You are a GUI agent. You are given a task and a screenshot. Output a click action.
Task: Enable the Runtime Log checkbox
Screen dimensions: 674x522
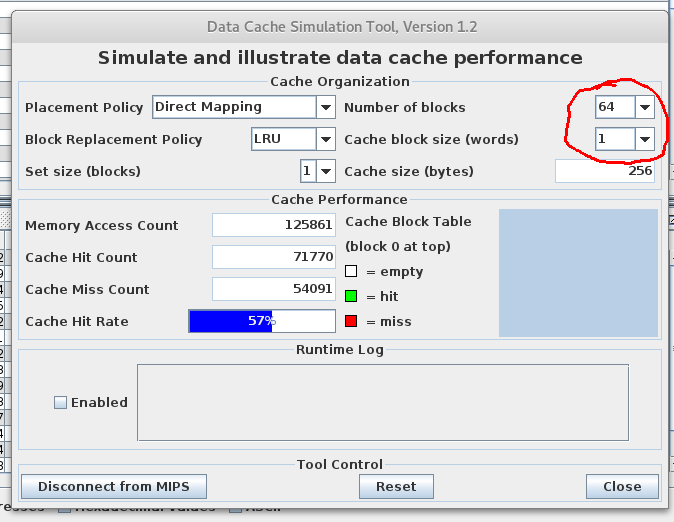[x=61, y=402]
